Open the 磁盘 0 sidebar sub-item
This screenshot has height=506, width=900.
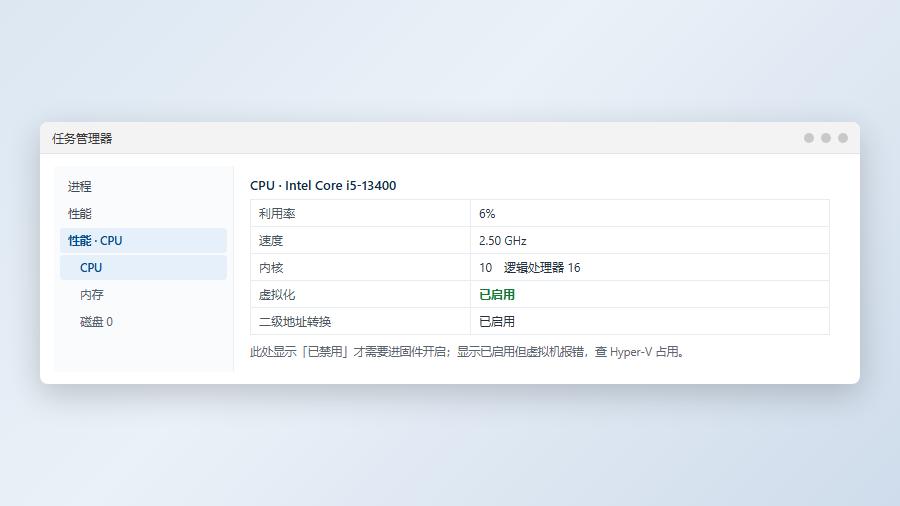click(143, 321)
